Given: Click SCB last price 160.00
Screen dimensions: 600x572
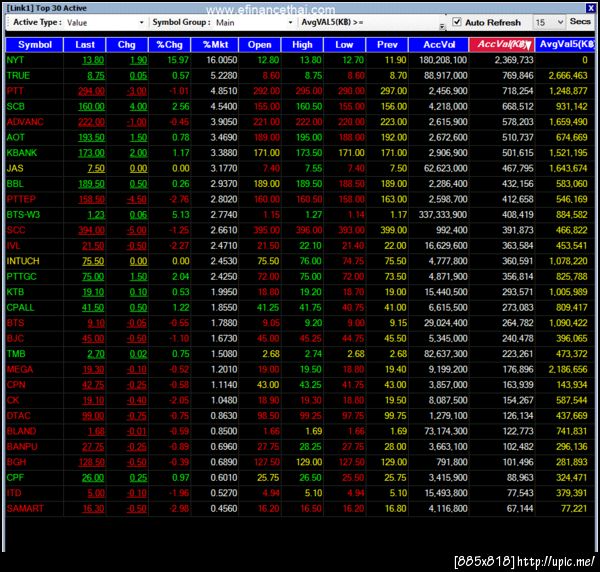Looking at the screenshot, I should click(x=91, y=106).
